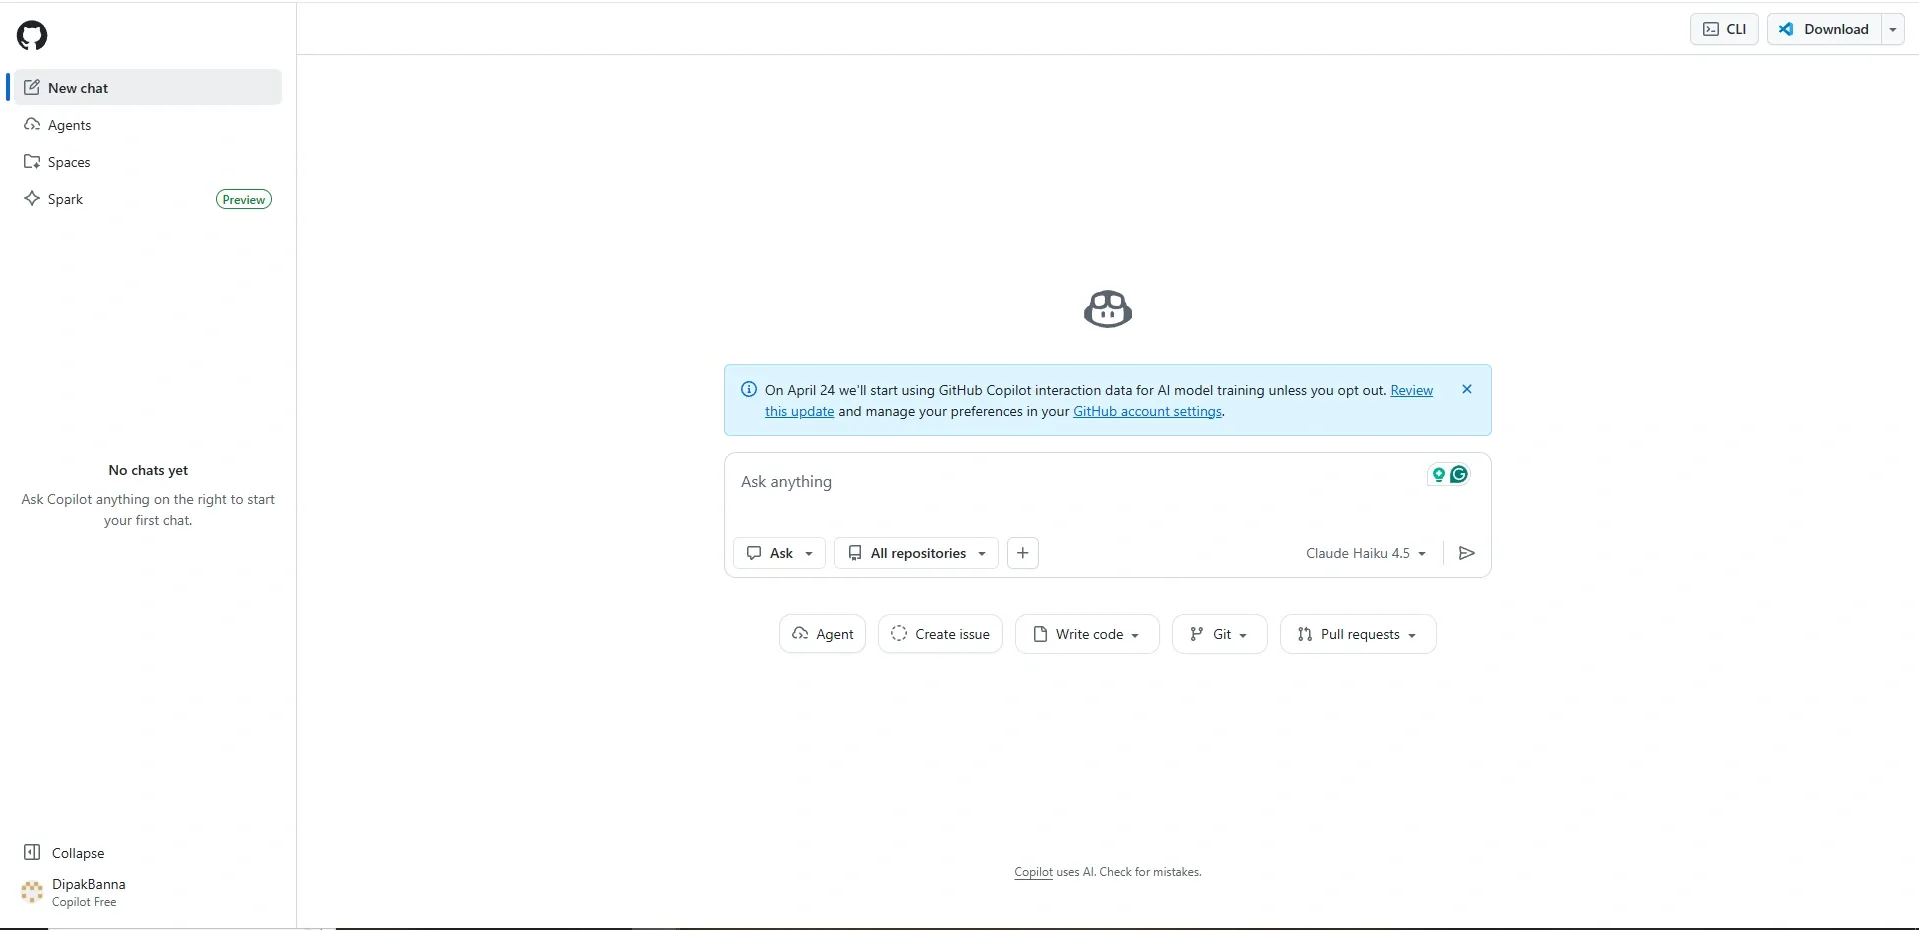Open the Claude Haiku 4.5 model selector
This screenshot has height=930, width=1919.
(1365, 553)
